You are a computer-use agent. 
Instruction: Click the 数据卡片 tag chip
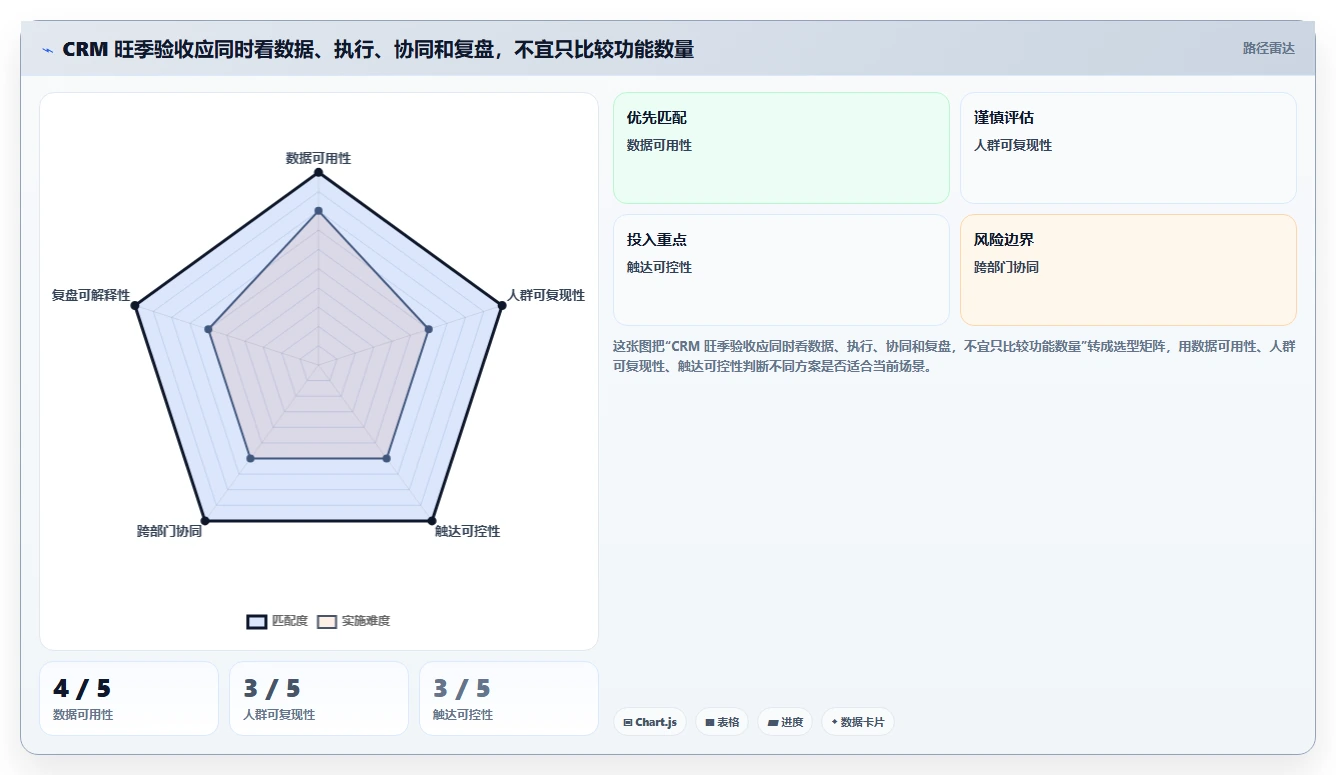coord(858,722)
